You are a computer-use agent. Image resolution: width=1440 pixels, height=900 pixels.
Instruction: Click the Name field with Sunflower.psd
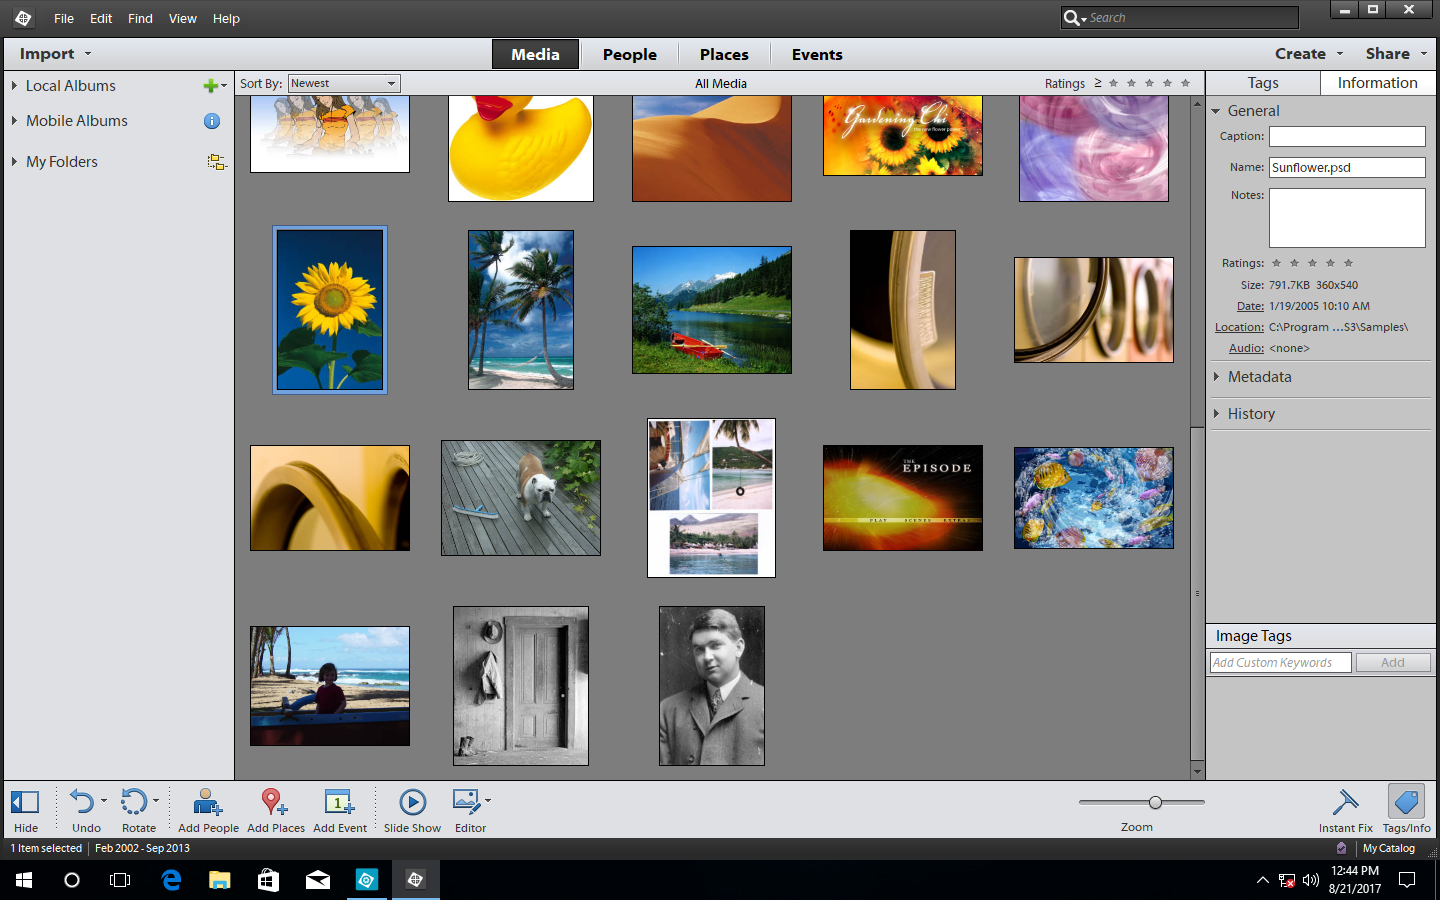[x=1347, y=167]
